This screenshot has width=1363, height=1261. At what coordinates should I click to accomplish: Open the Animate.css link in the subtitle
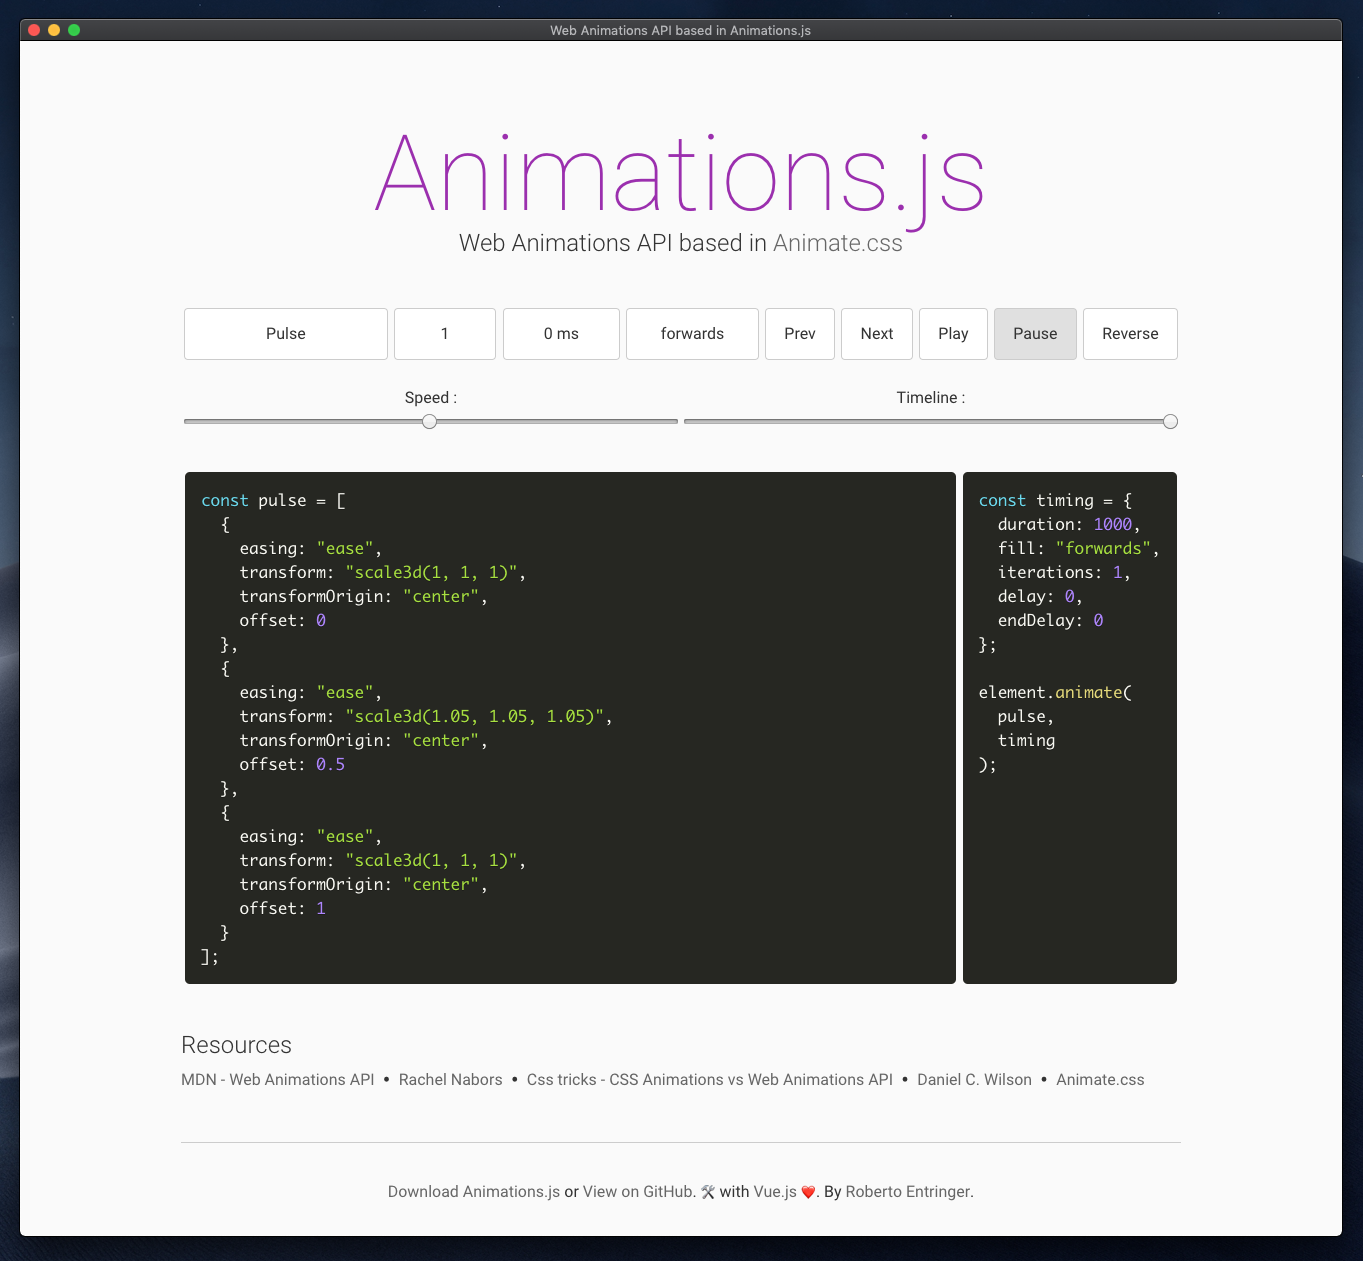838,243
